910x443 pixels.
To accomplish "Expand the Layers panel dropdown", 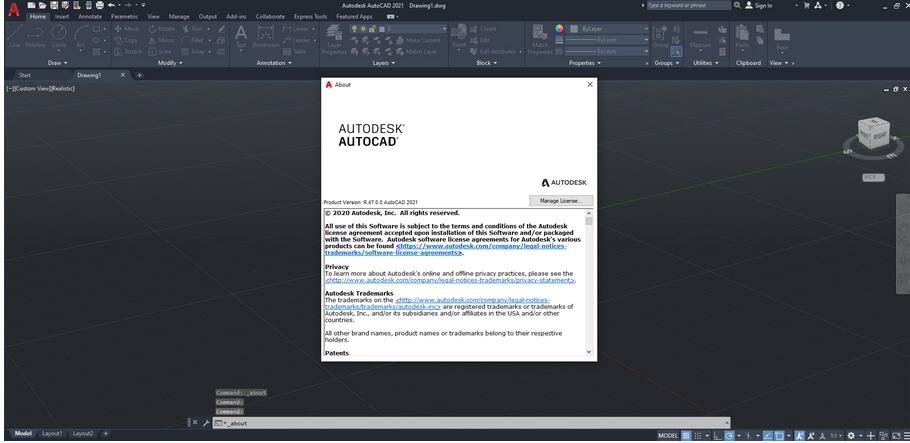I will pyautogui.click(x=384, y=63).
